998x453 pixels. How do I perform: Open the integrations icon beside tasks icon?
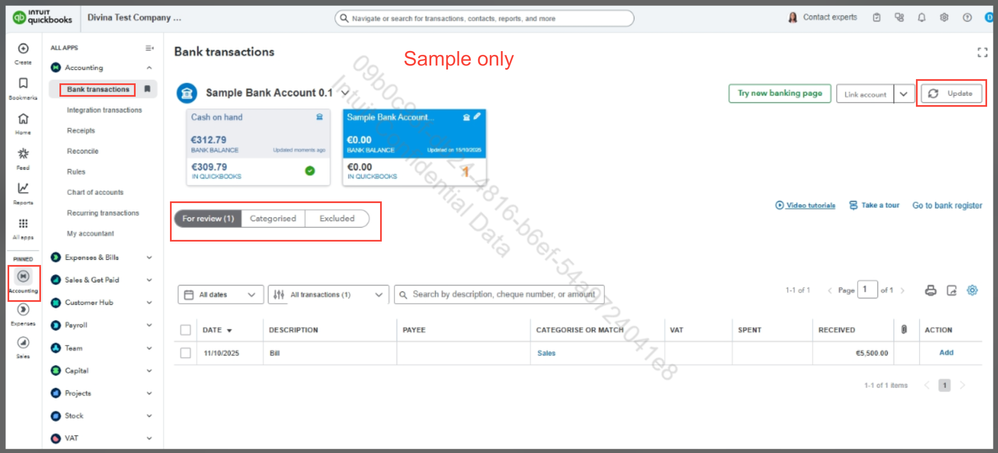click(899, 18)
